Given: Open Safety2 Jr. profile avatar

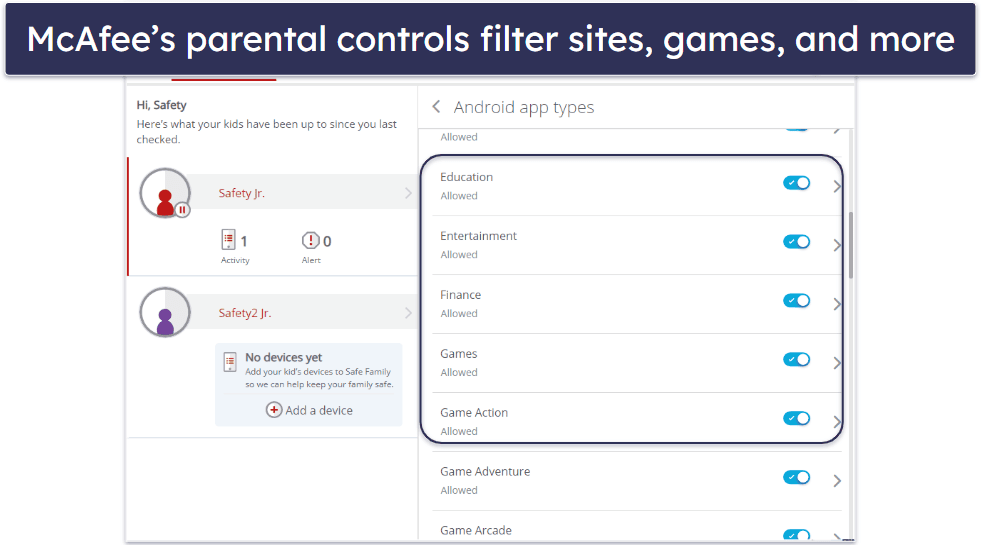Looking at the screenshot, I should [x=165, y=312].
